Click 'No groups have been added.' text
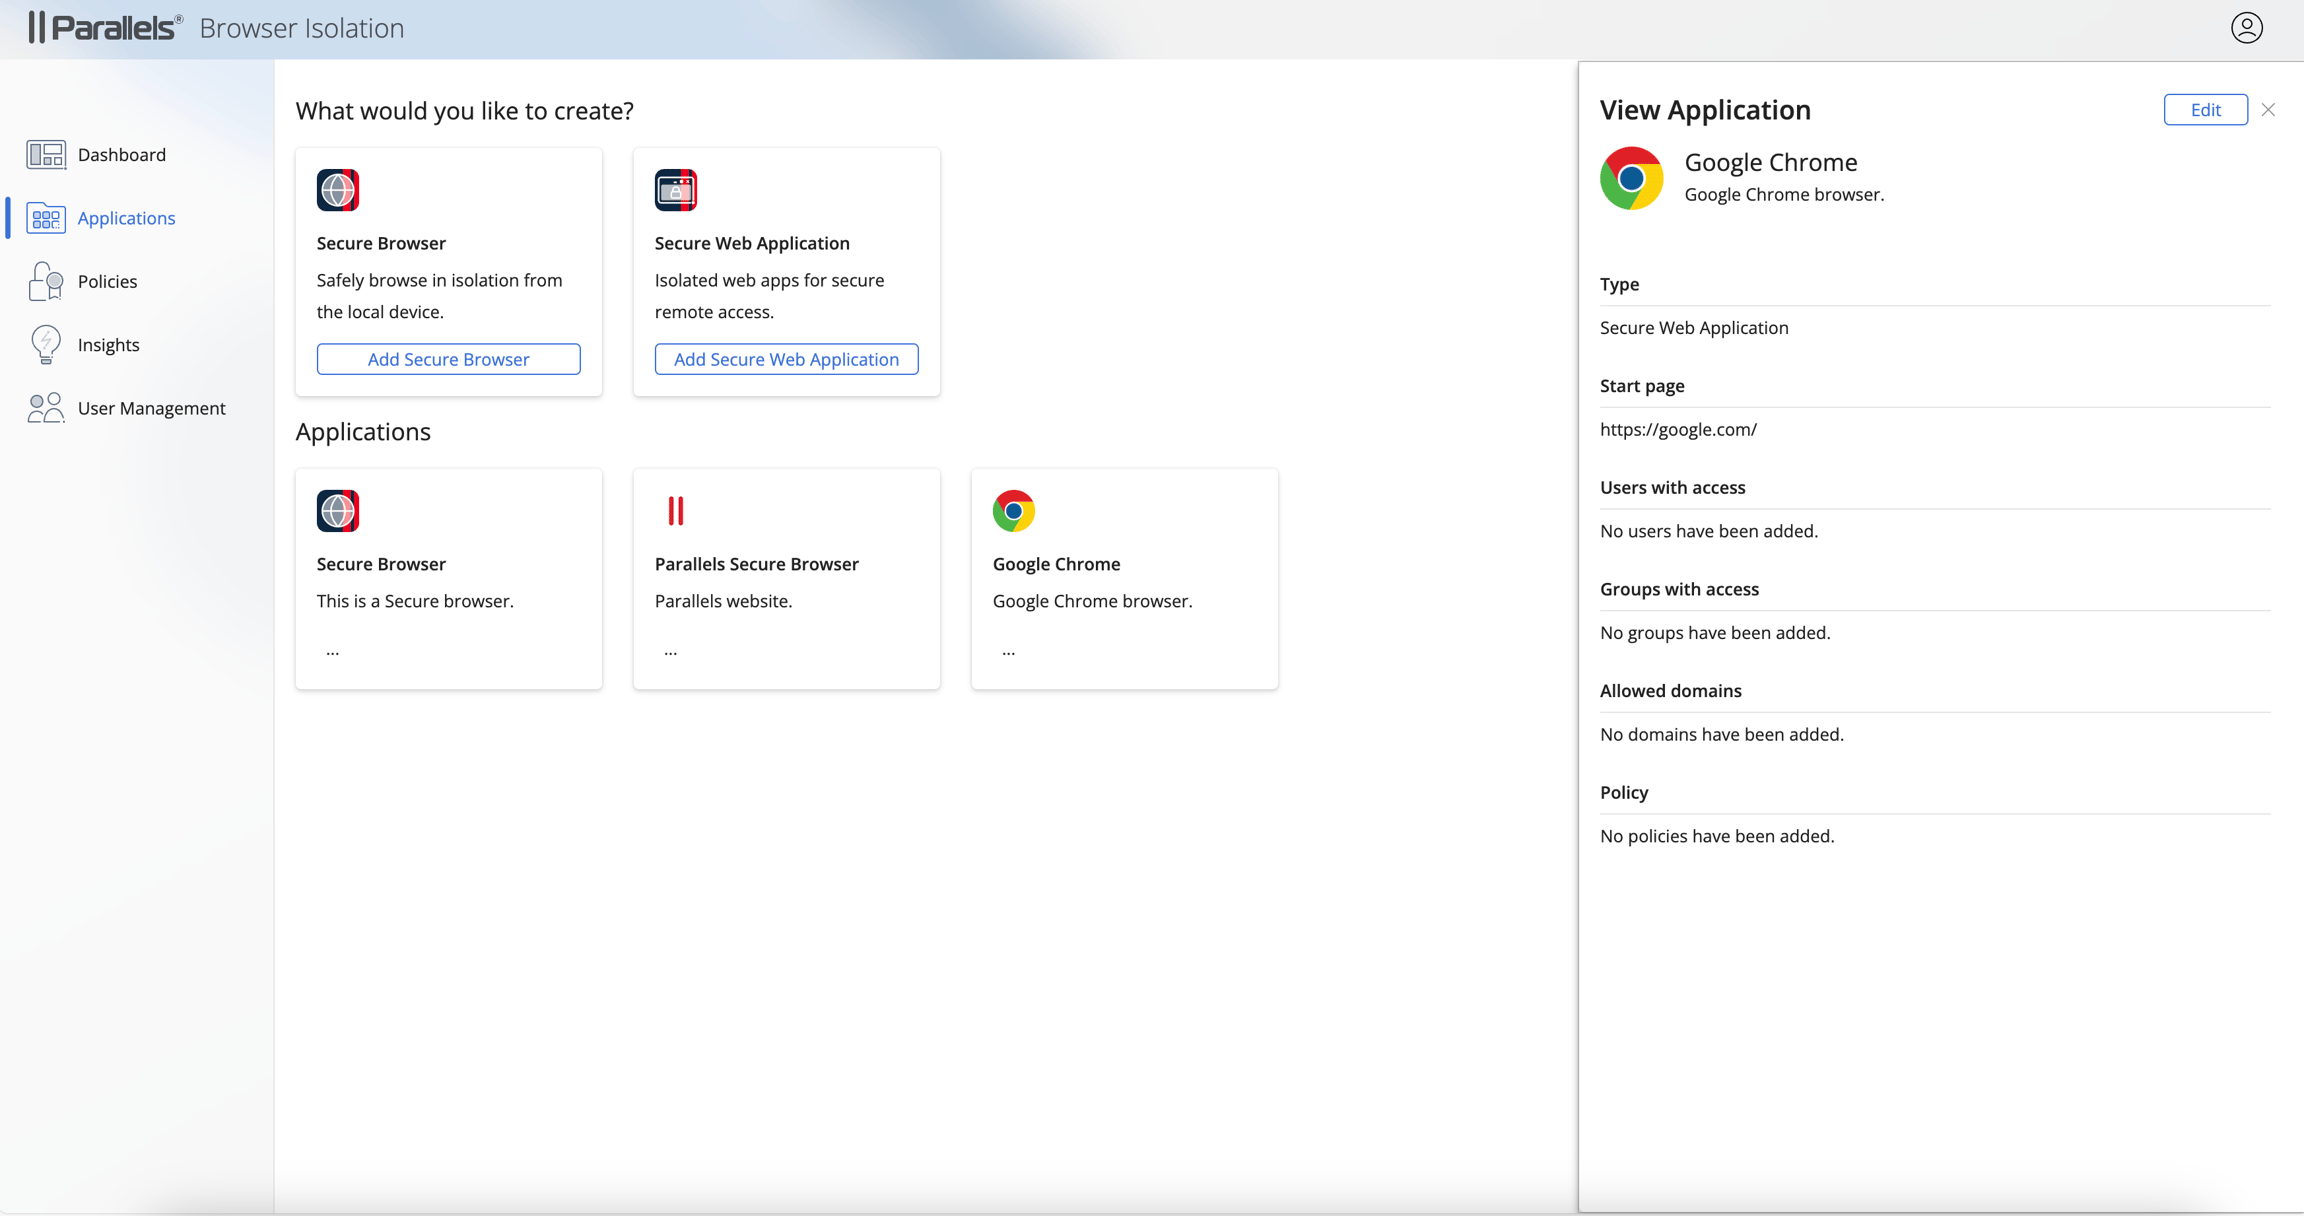 click(x=1715, y=633)
